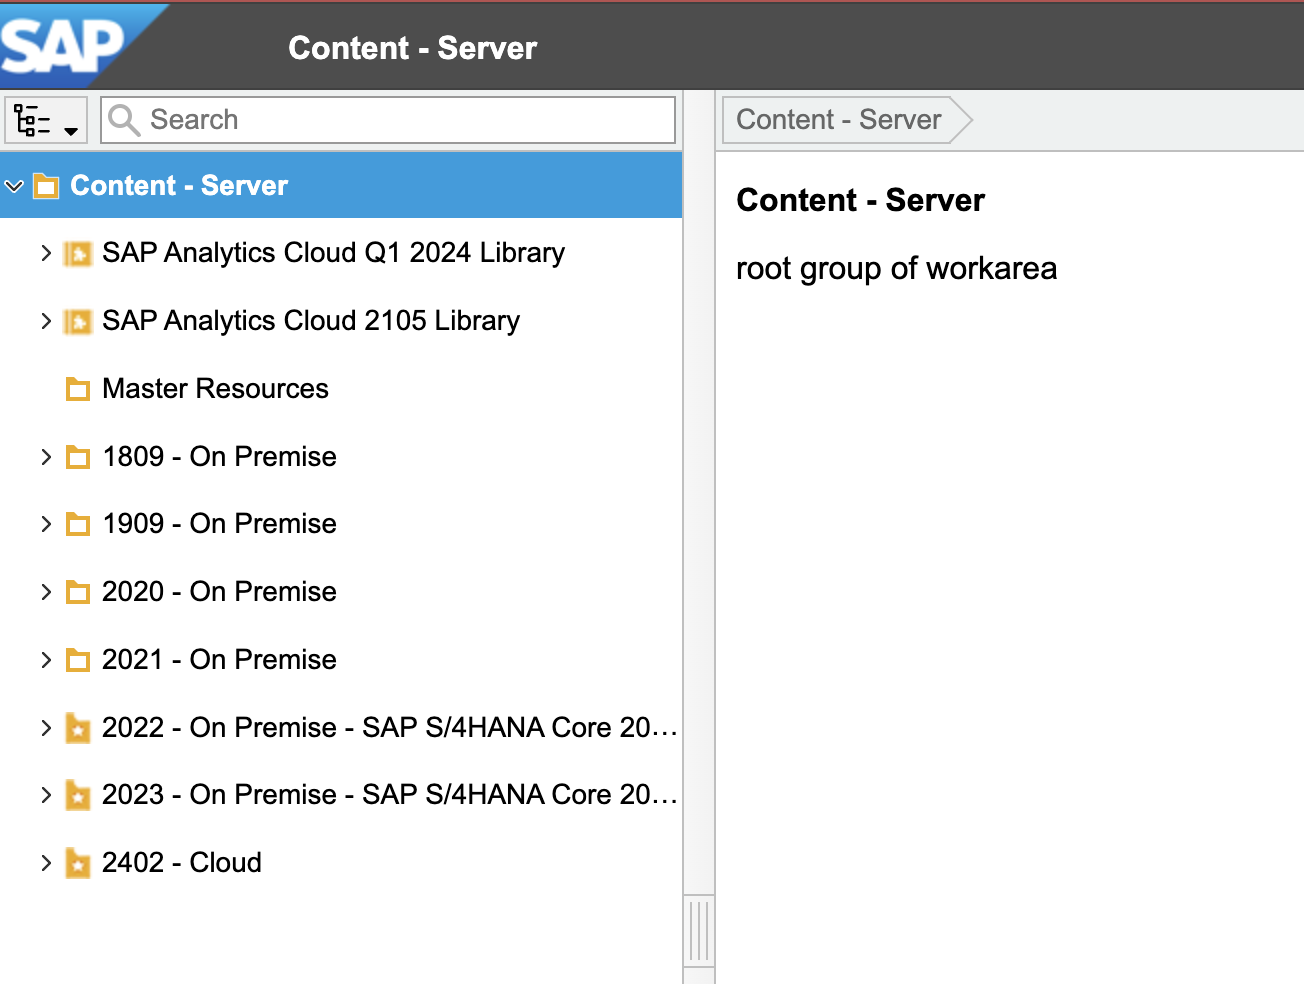The height and width of the screenshot is (984, 1304).
Task: Click the Content - Server root folder icon
Action: tap(46, 186)
